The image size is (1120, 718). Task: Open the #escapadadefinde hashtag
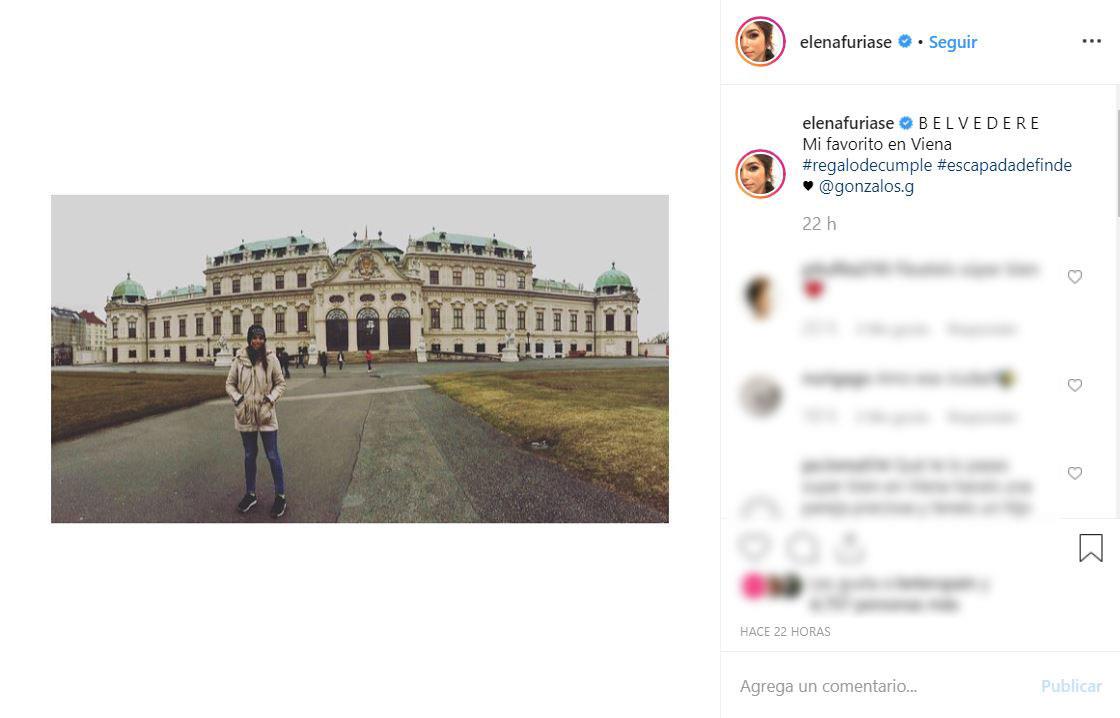(1004, 165)
